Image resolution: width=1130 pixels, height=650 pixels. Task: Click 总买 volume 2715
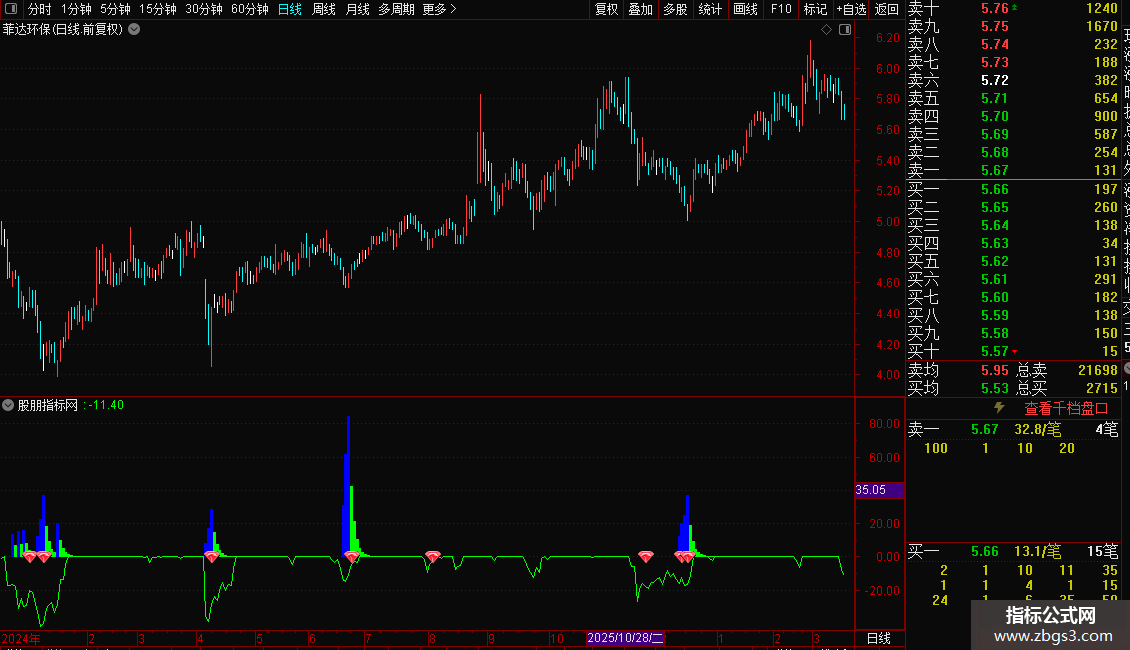tap(1102, 388)
